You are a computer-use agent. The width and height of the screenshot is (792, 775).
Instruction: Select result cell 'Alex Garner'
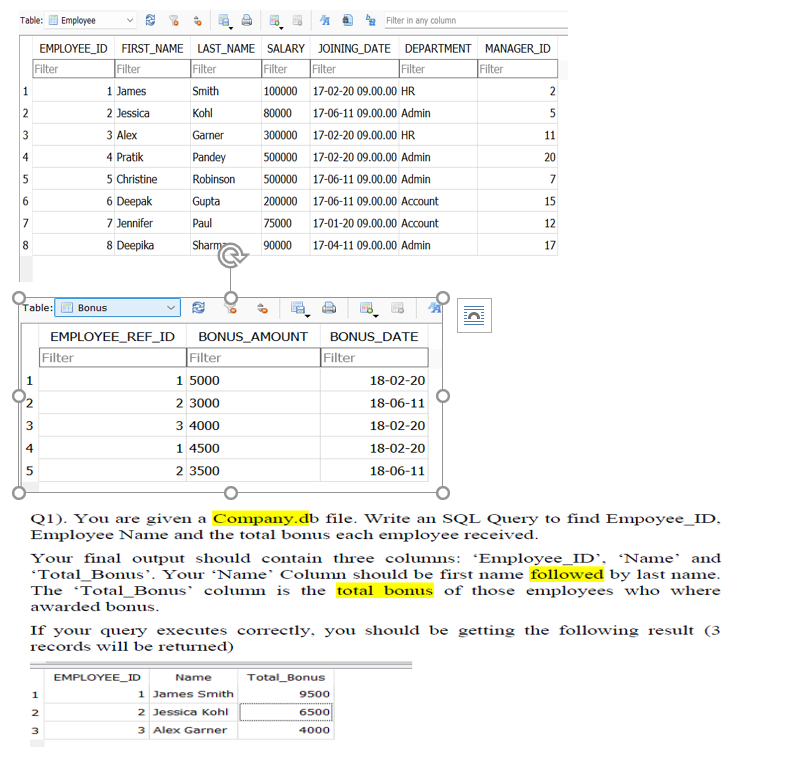point(193,731)
